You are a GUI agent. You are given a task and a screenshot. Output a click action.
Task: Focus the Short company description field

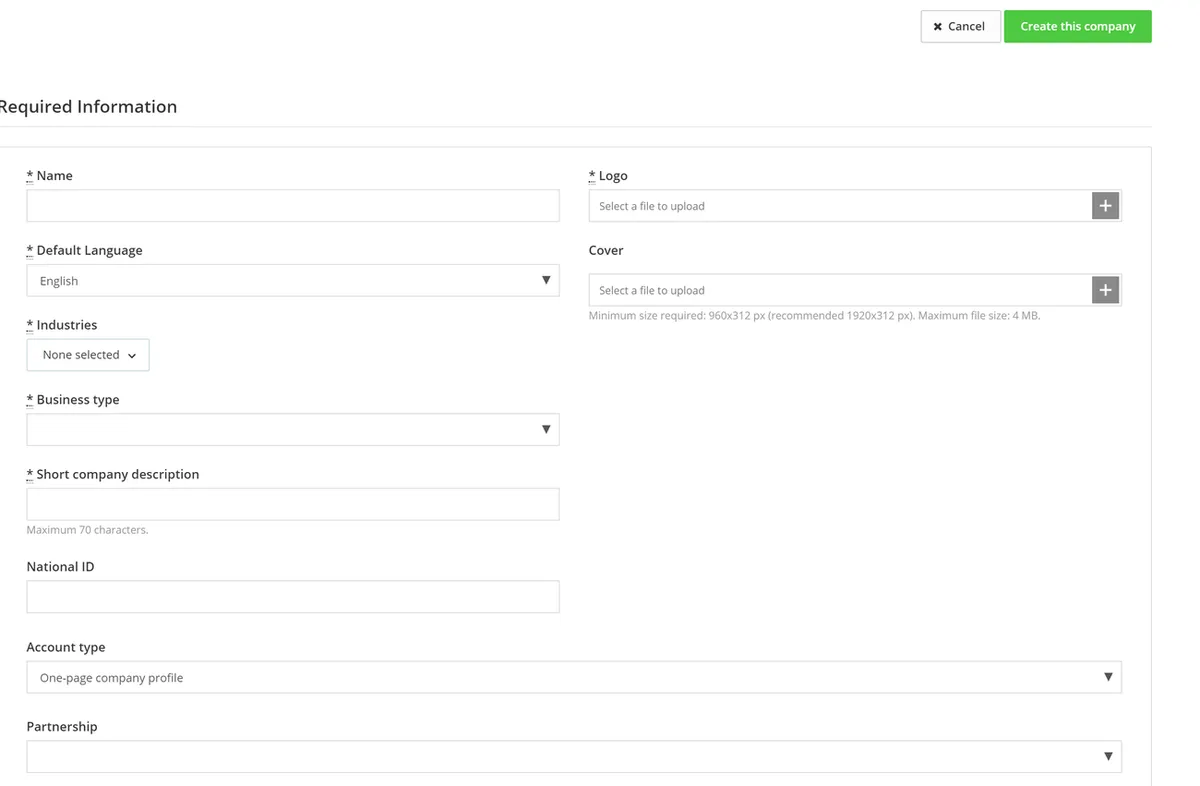293,504
